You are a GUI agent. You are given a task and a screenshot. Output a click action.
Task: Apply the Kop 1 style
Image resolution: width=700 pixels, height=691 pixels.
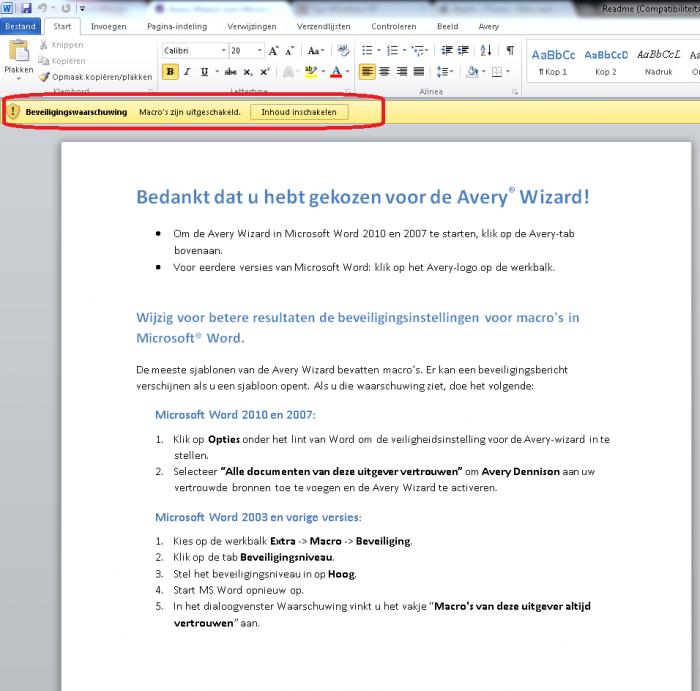point(552,60)
